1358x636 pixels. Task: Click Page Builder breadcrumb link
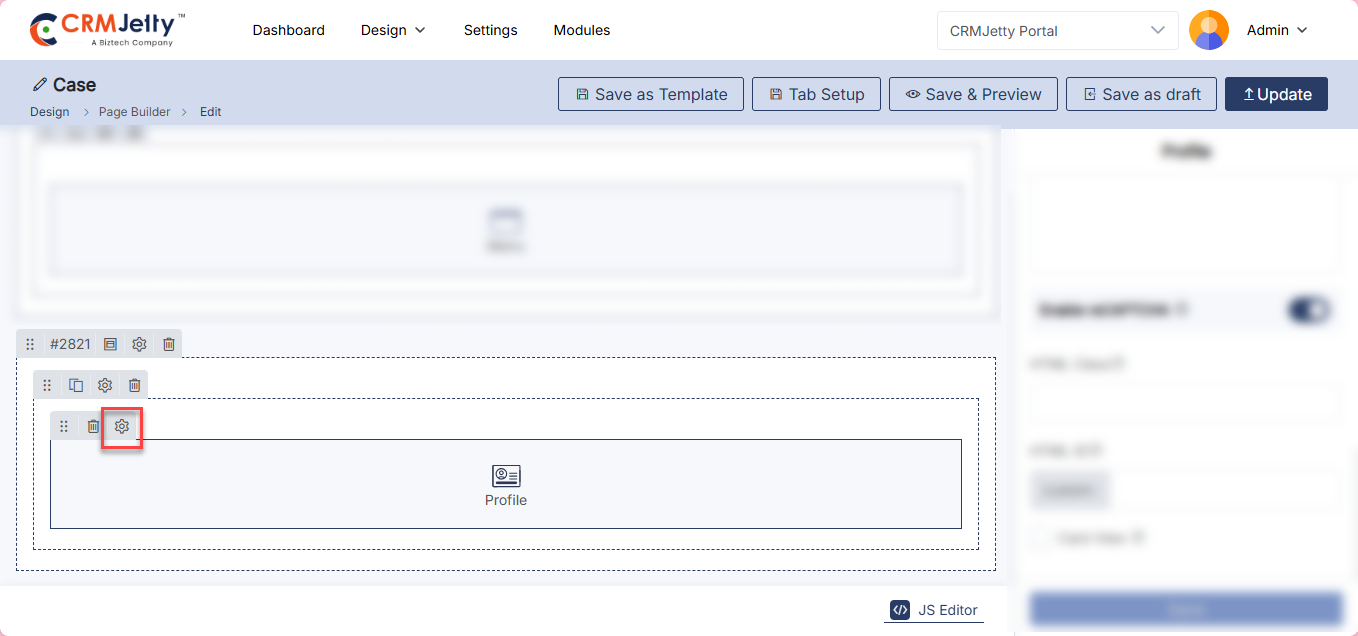[x=134, y=112]
